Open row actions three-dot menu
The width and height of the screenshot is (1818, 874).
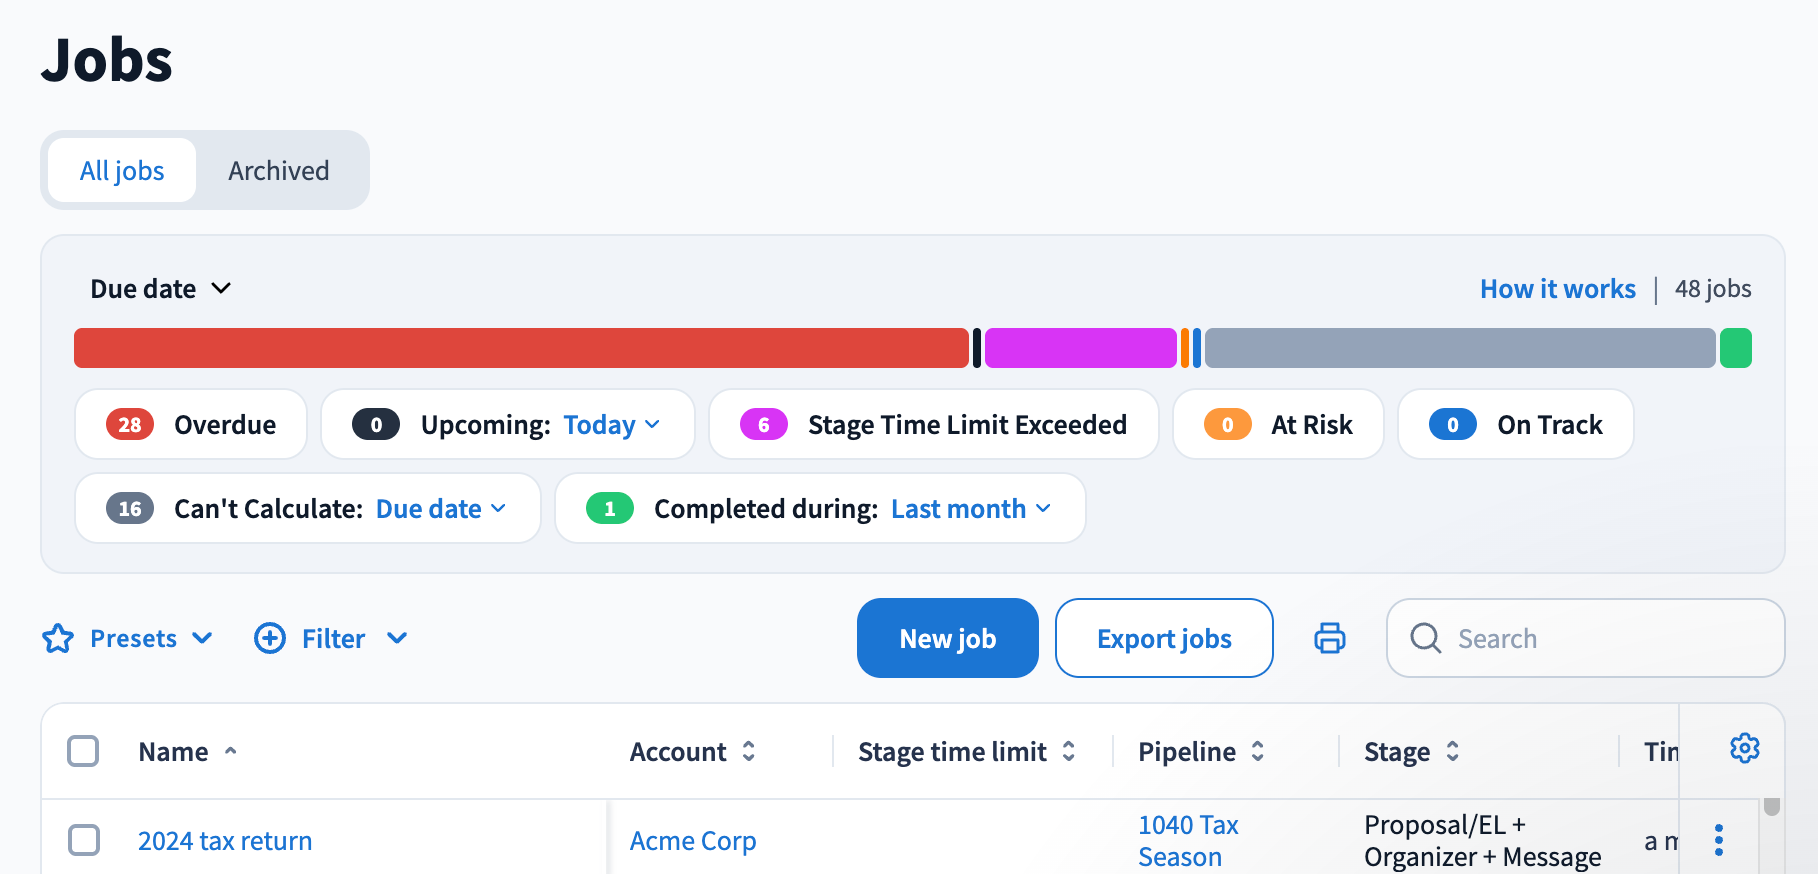click(x=1719, y=840)
